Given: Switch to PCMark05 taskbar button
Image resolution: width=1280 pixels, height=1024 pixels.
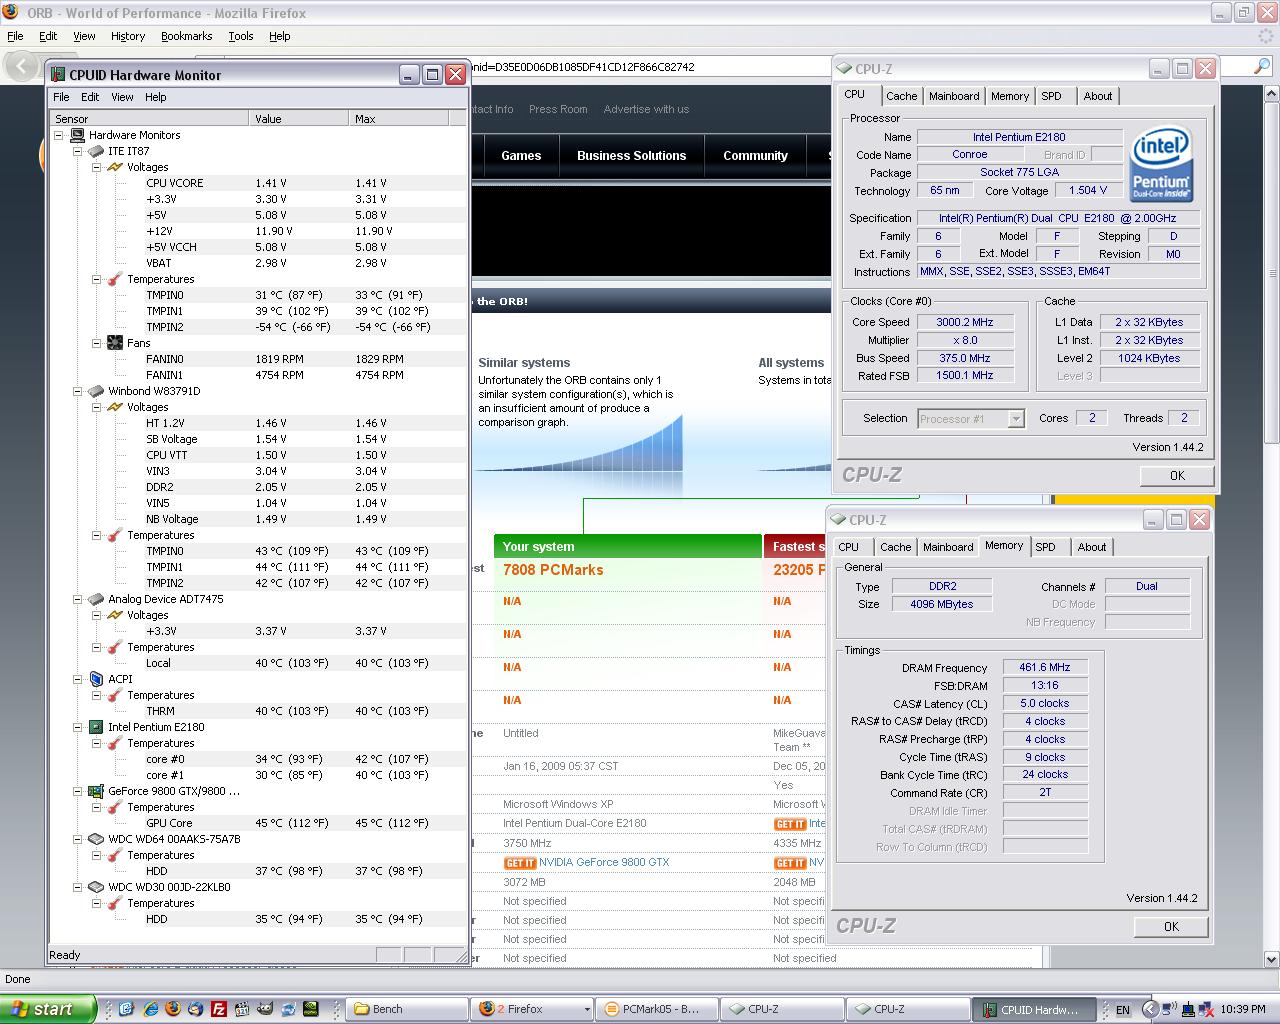Looking at the screenshot, I should [658, 1009].
